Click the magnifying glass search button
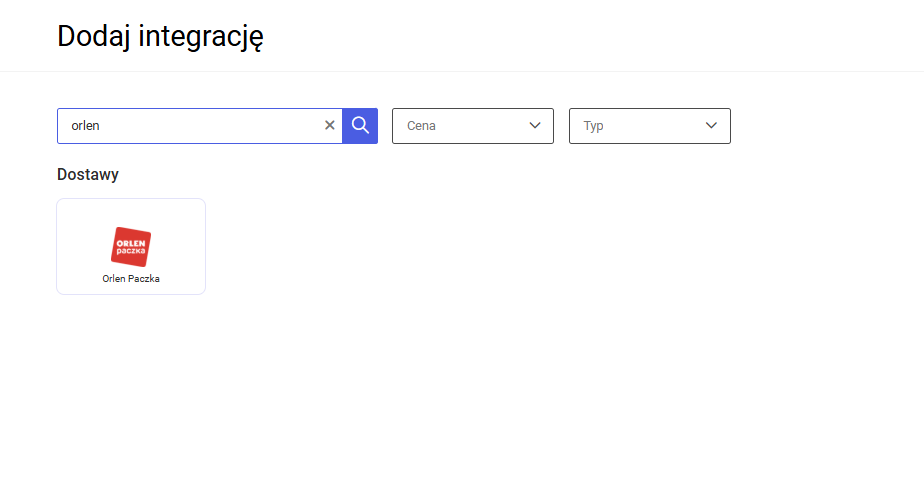 (360, 126)
